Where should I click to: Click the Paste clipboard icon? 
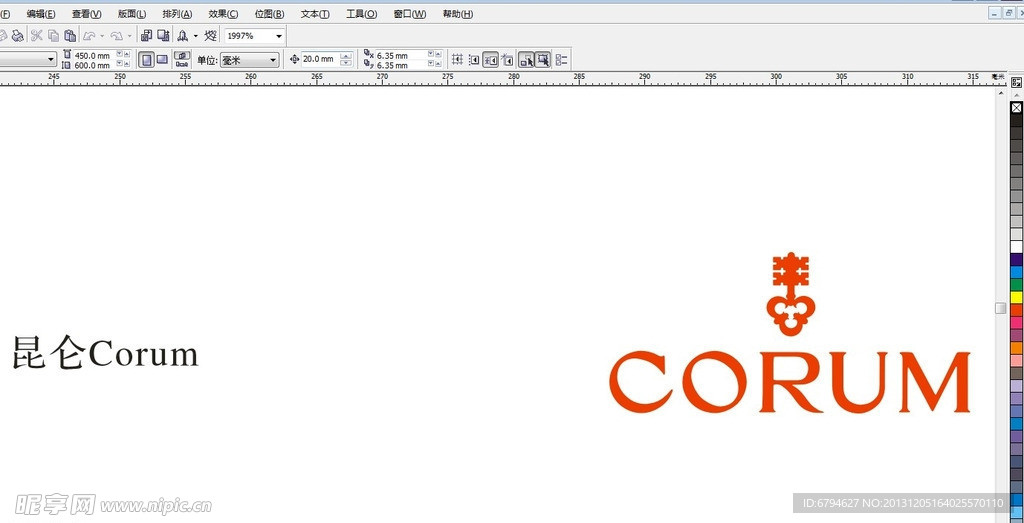71,36
